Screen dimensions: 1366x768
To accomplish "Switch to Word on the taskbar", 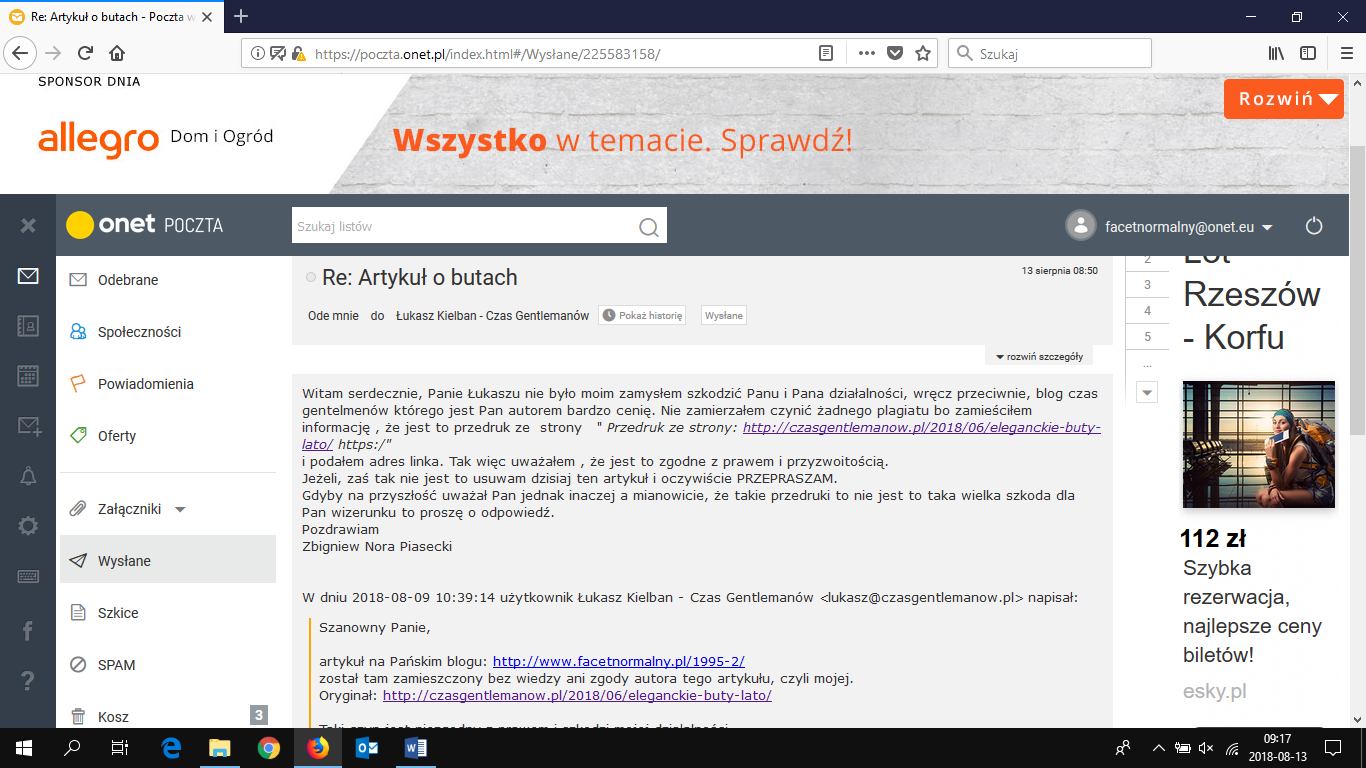I will click(416, 747).
